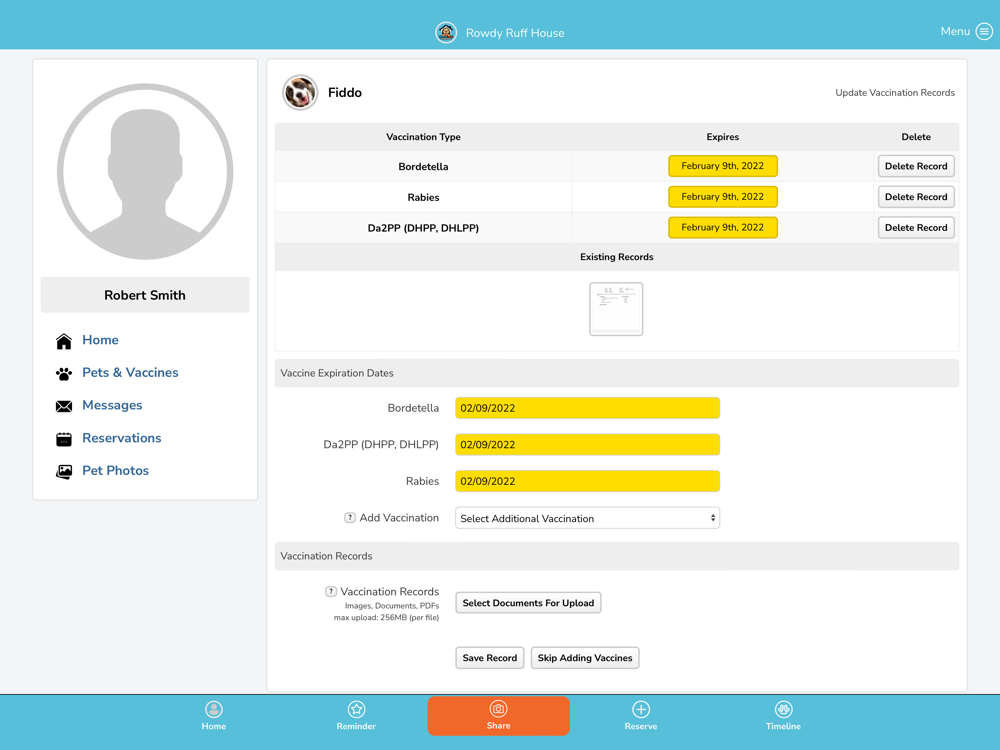1000x750 pixels.
Task: Tap the Reminder star icon
Action: (x=356, y=709)
